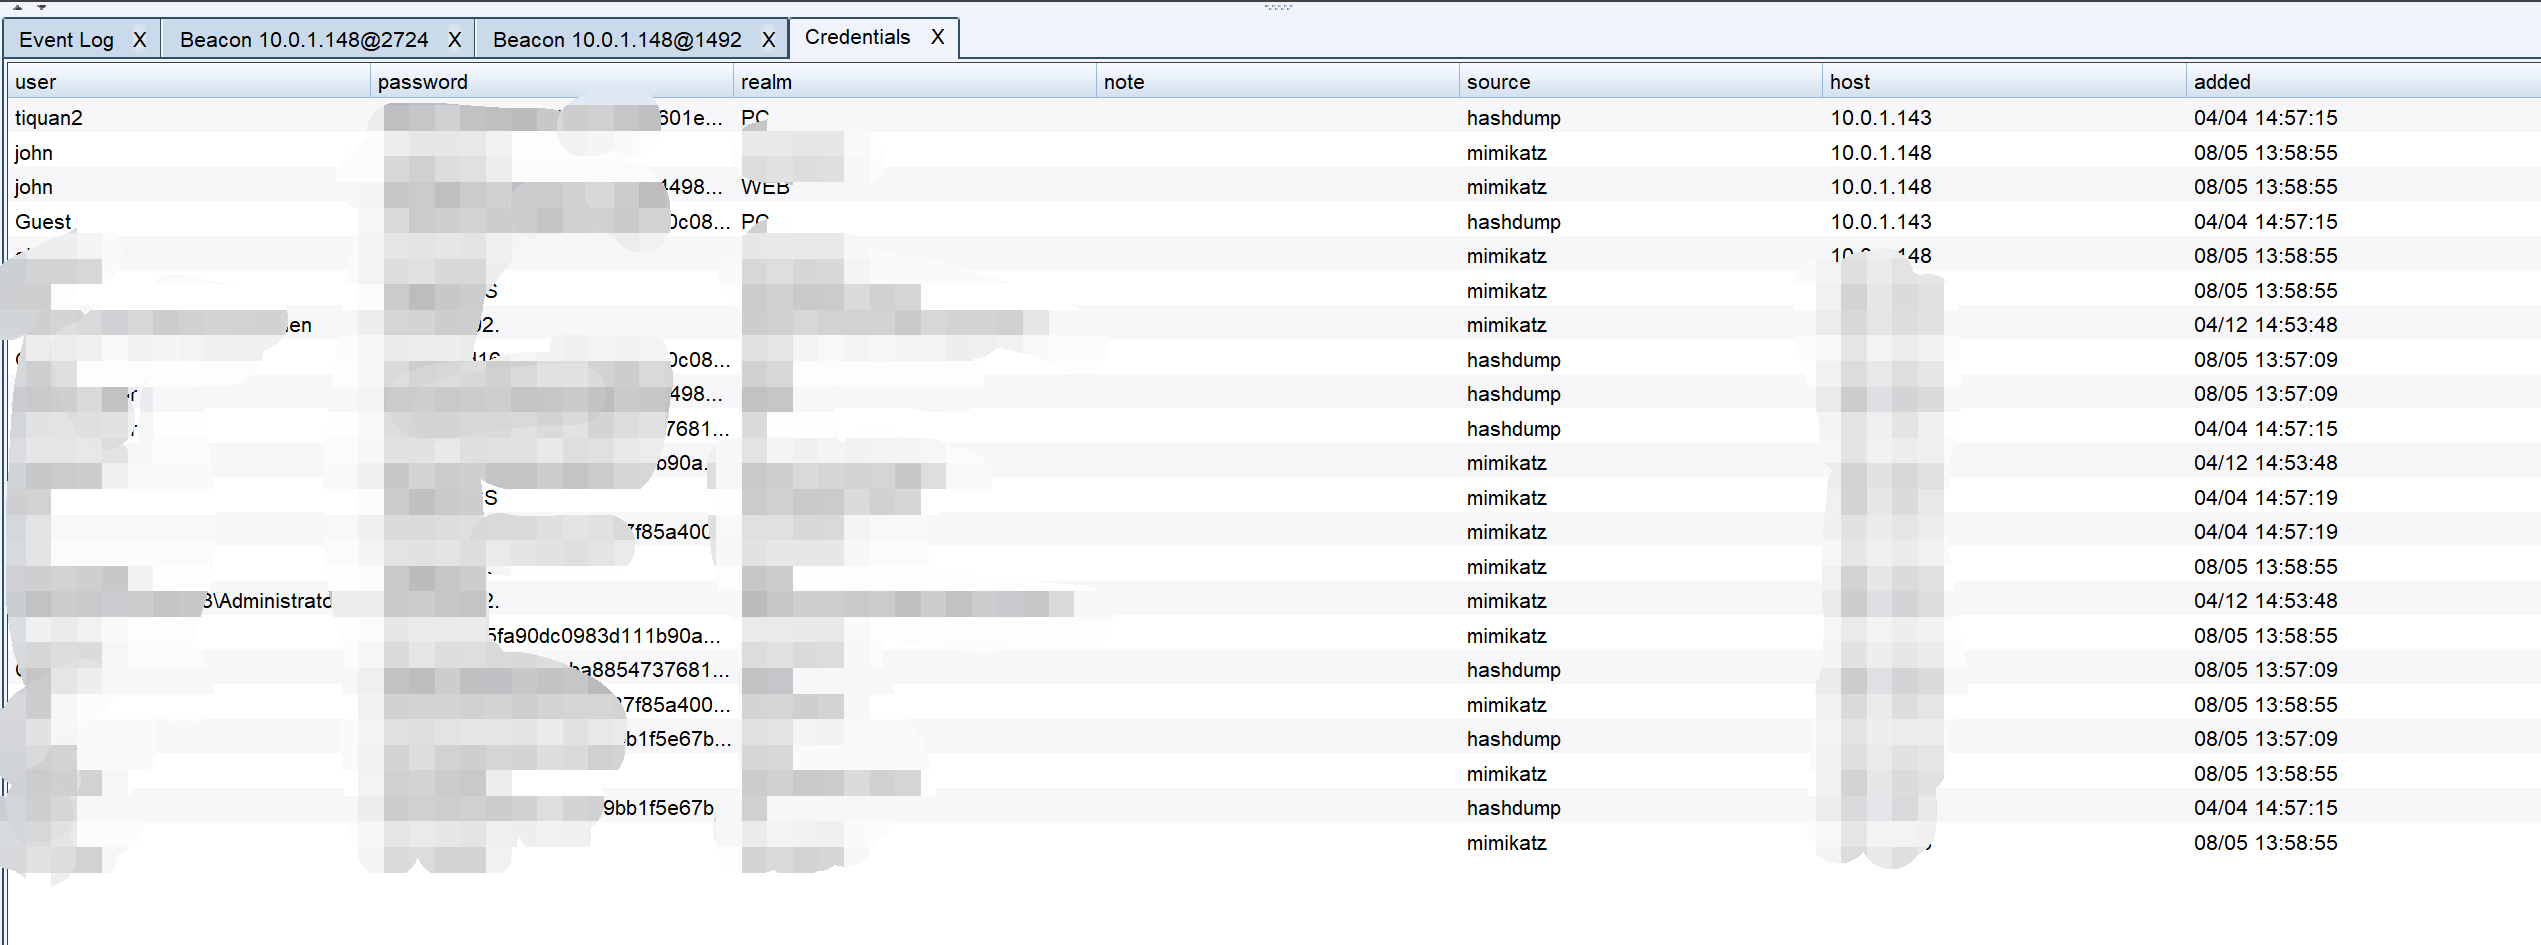Sort by the added column header
The image size is (2541, 945).
point(2360,82)
